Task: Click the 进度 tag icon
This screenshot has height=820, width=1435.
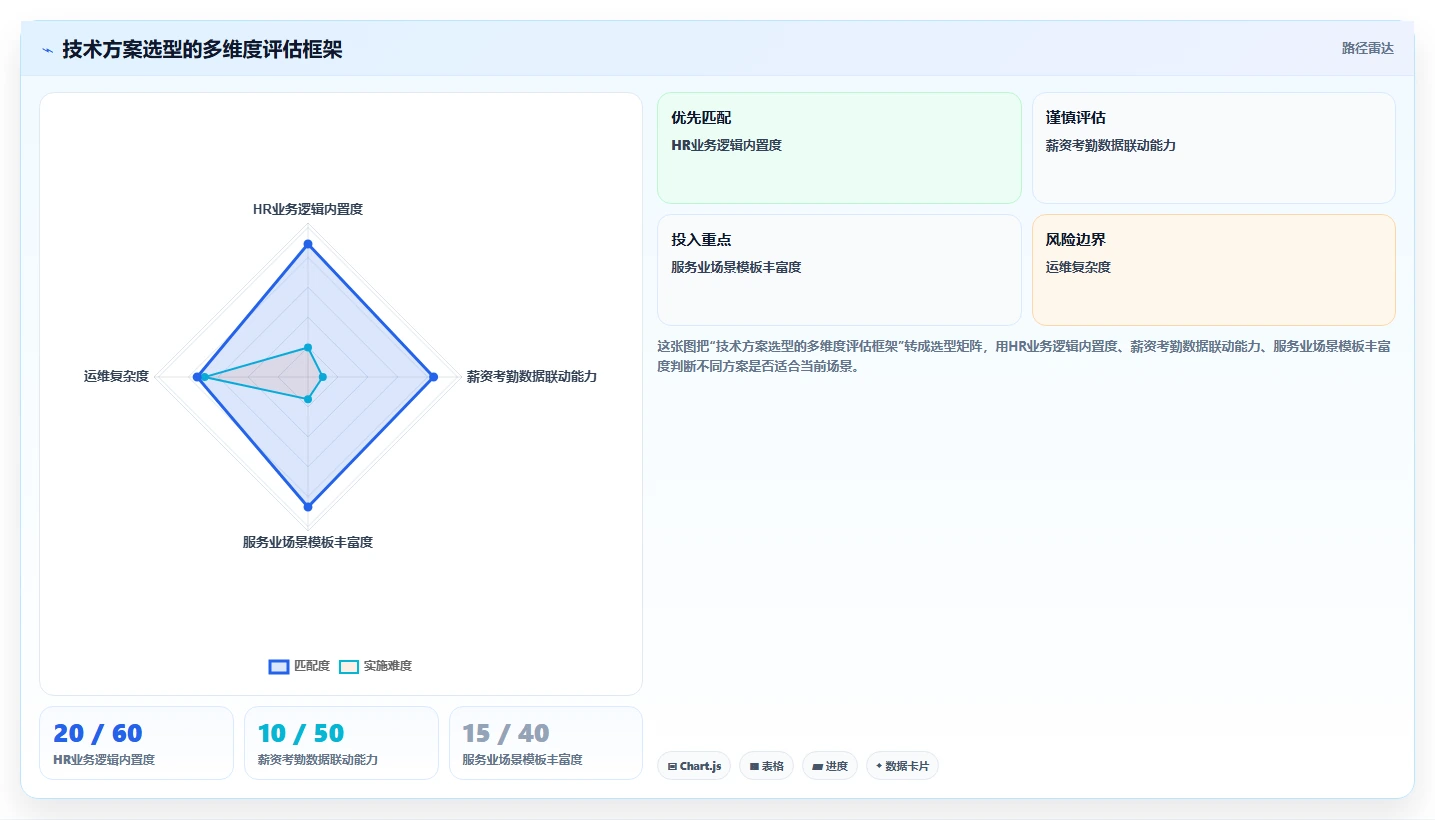Action: click(x=817, y=767)
